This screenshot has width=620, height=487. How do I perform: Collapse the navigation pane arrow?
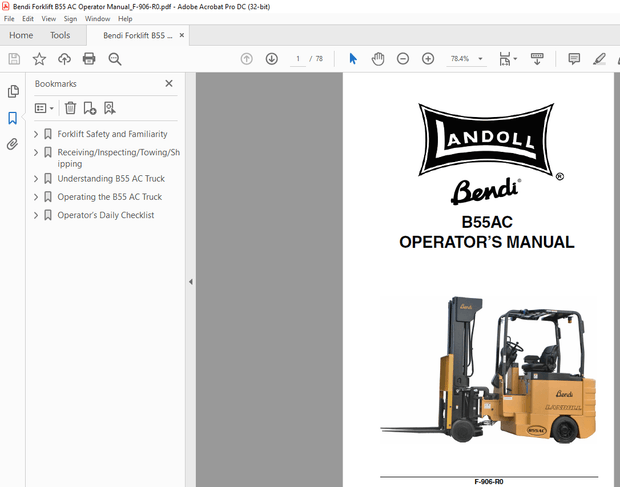[191, 282]
